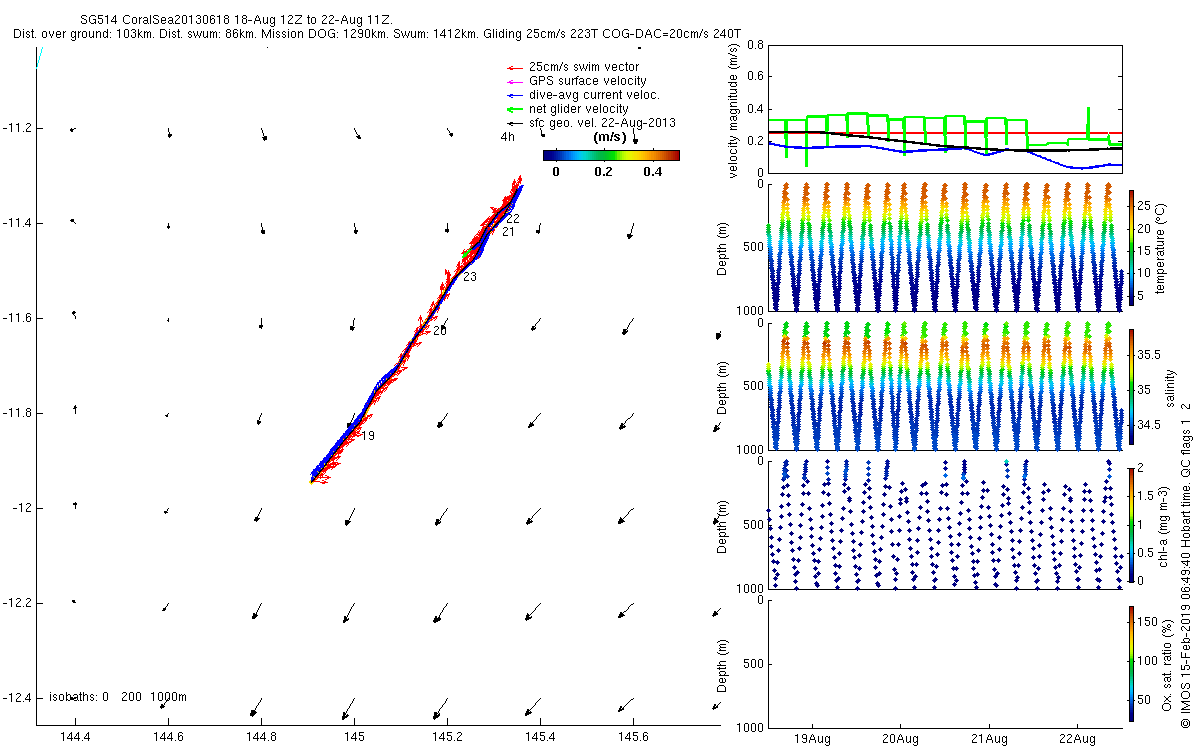Image resolution: width=1200 pixels, height=750 pixels.
Task: Click the 'chl-a (mg m-3)' colorbar label
Action: (x=1166, y=524)
